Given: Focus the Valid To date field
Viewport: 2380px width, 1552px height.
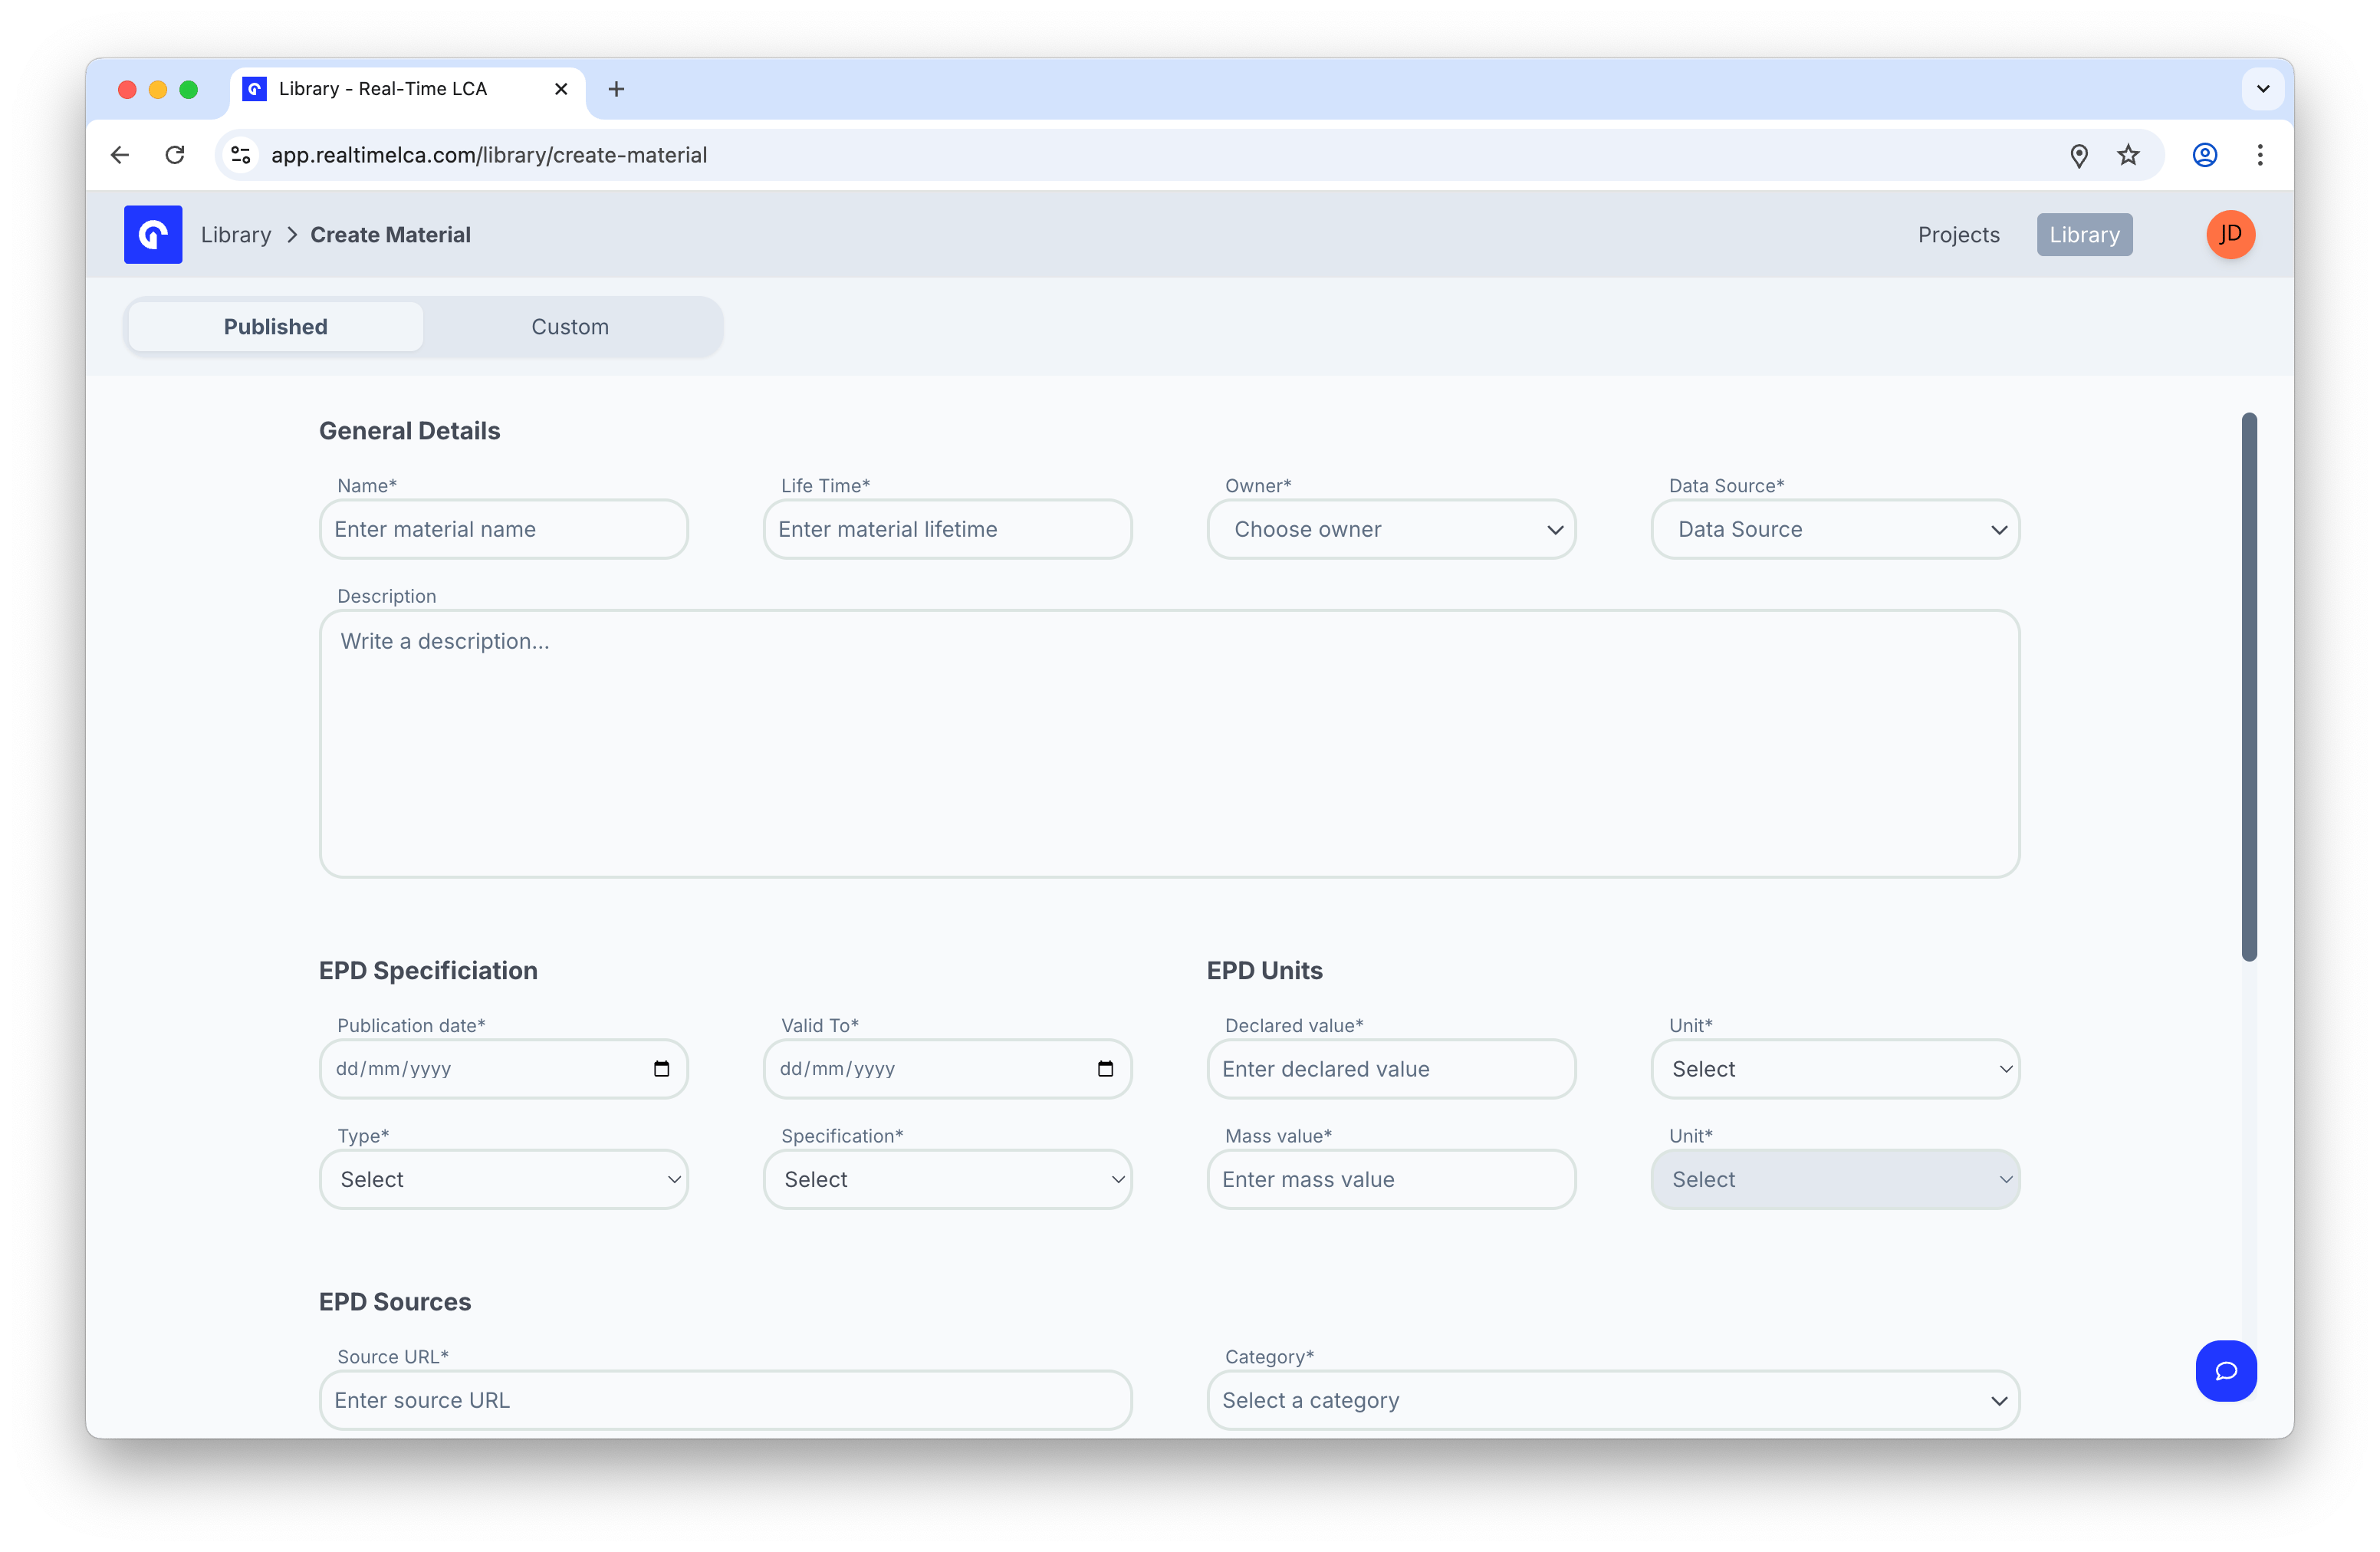Looking at the screenshot, I should pos(947,1068).
